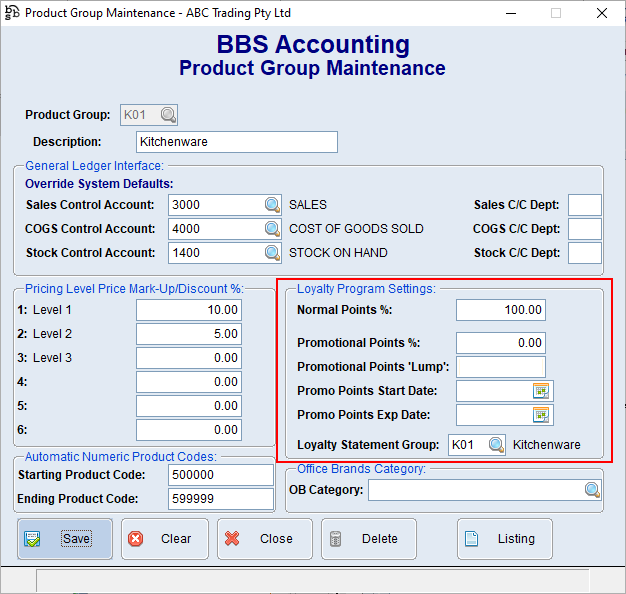Click the Stock Control Account lookup icon
Image resolution: width=626 pixels, height=594 pixels.
pyautogui.click(x=273, y=253)
